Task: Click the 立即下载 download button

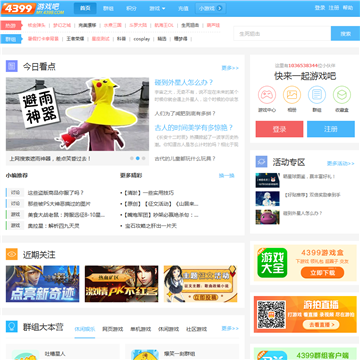Action: click(322, 273)
